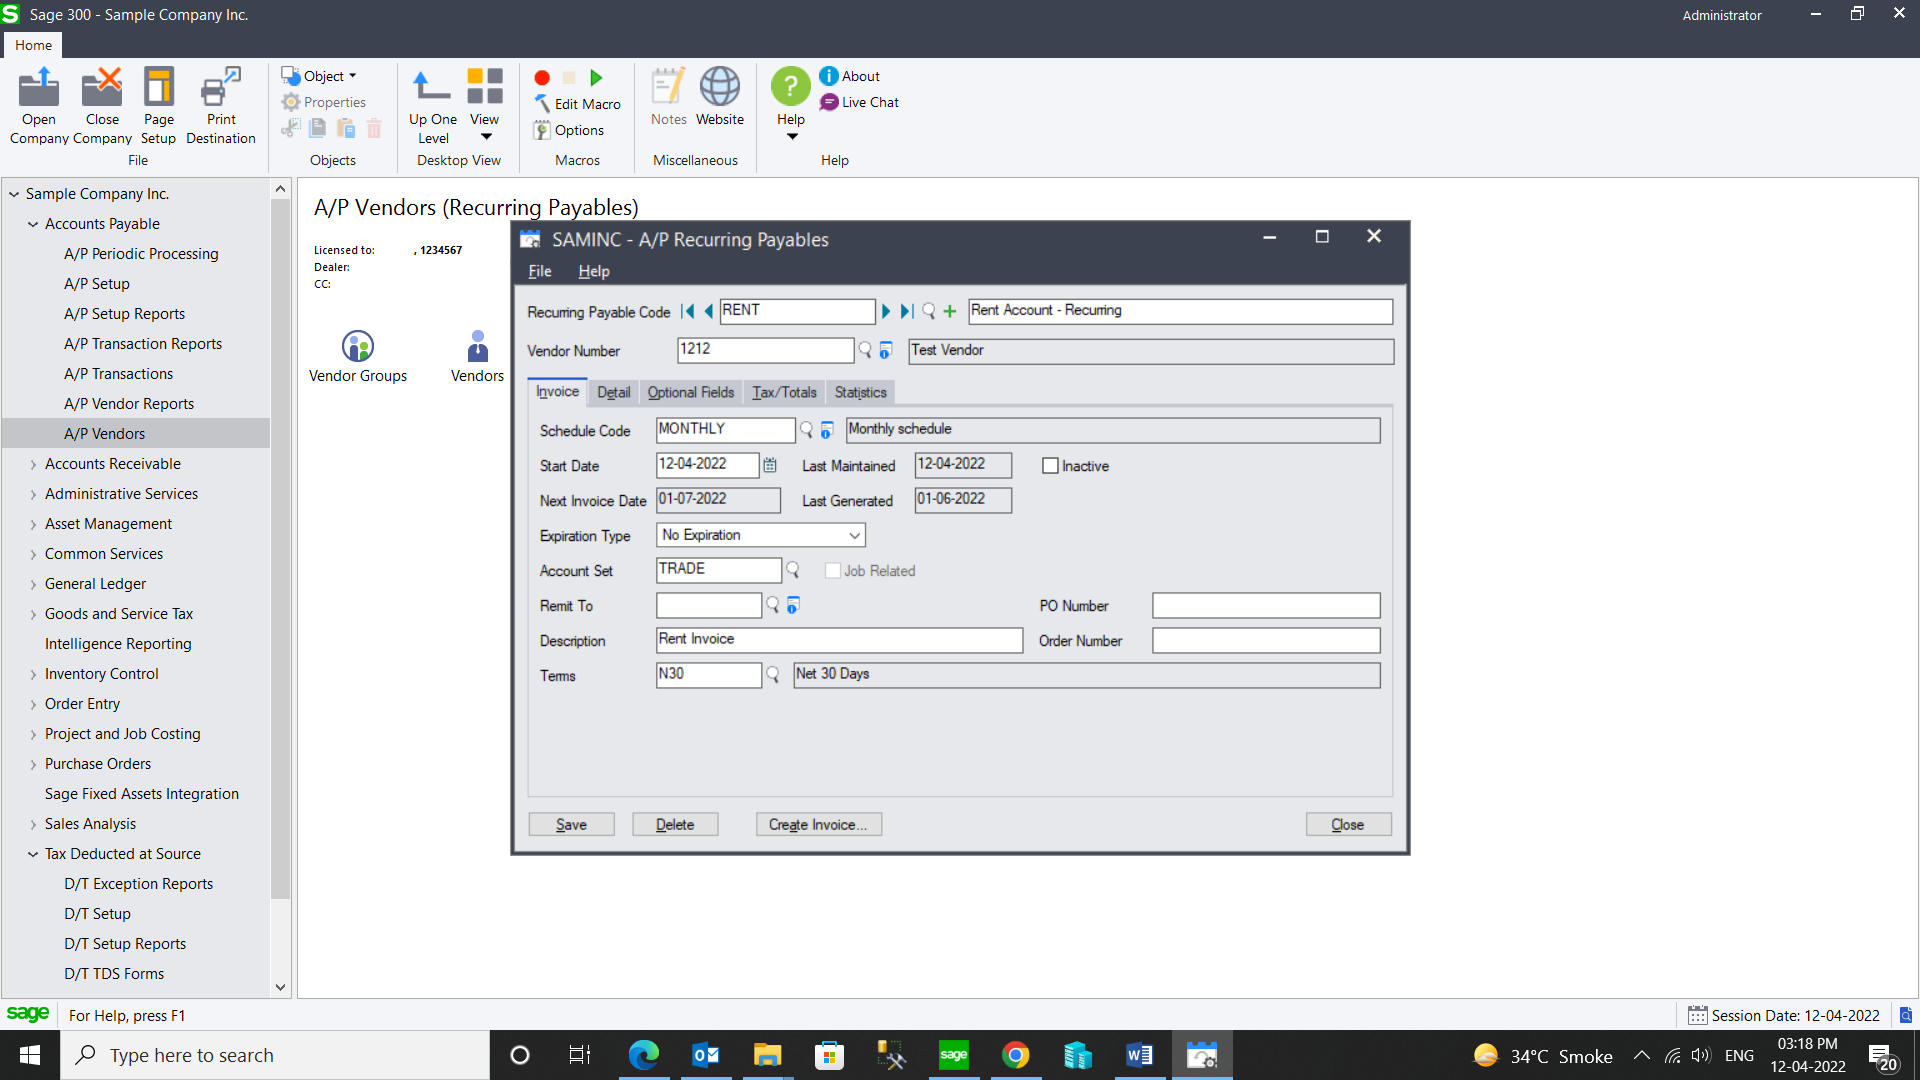Viewport: 1920px width, 1080px height.
Task: Switch to the Statistics tab
Action: point(859,392)
